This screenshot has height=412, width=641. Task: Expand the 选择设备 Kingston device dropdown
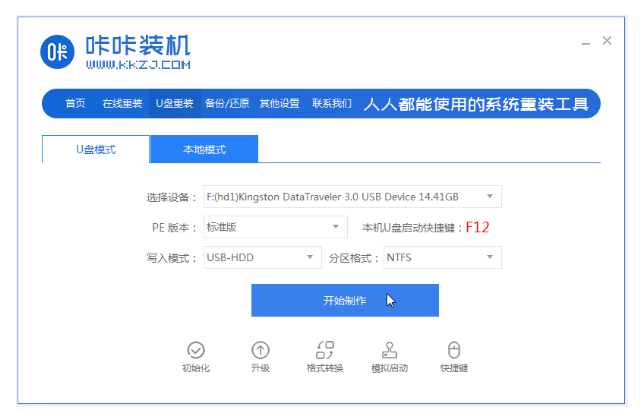[352, 197]
